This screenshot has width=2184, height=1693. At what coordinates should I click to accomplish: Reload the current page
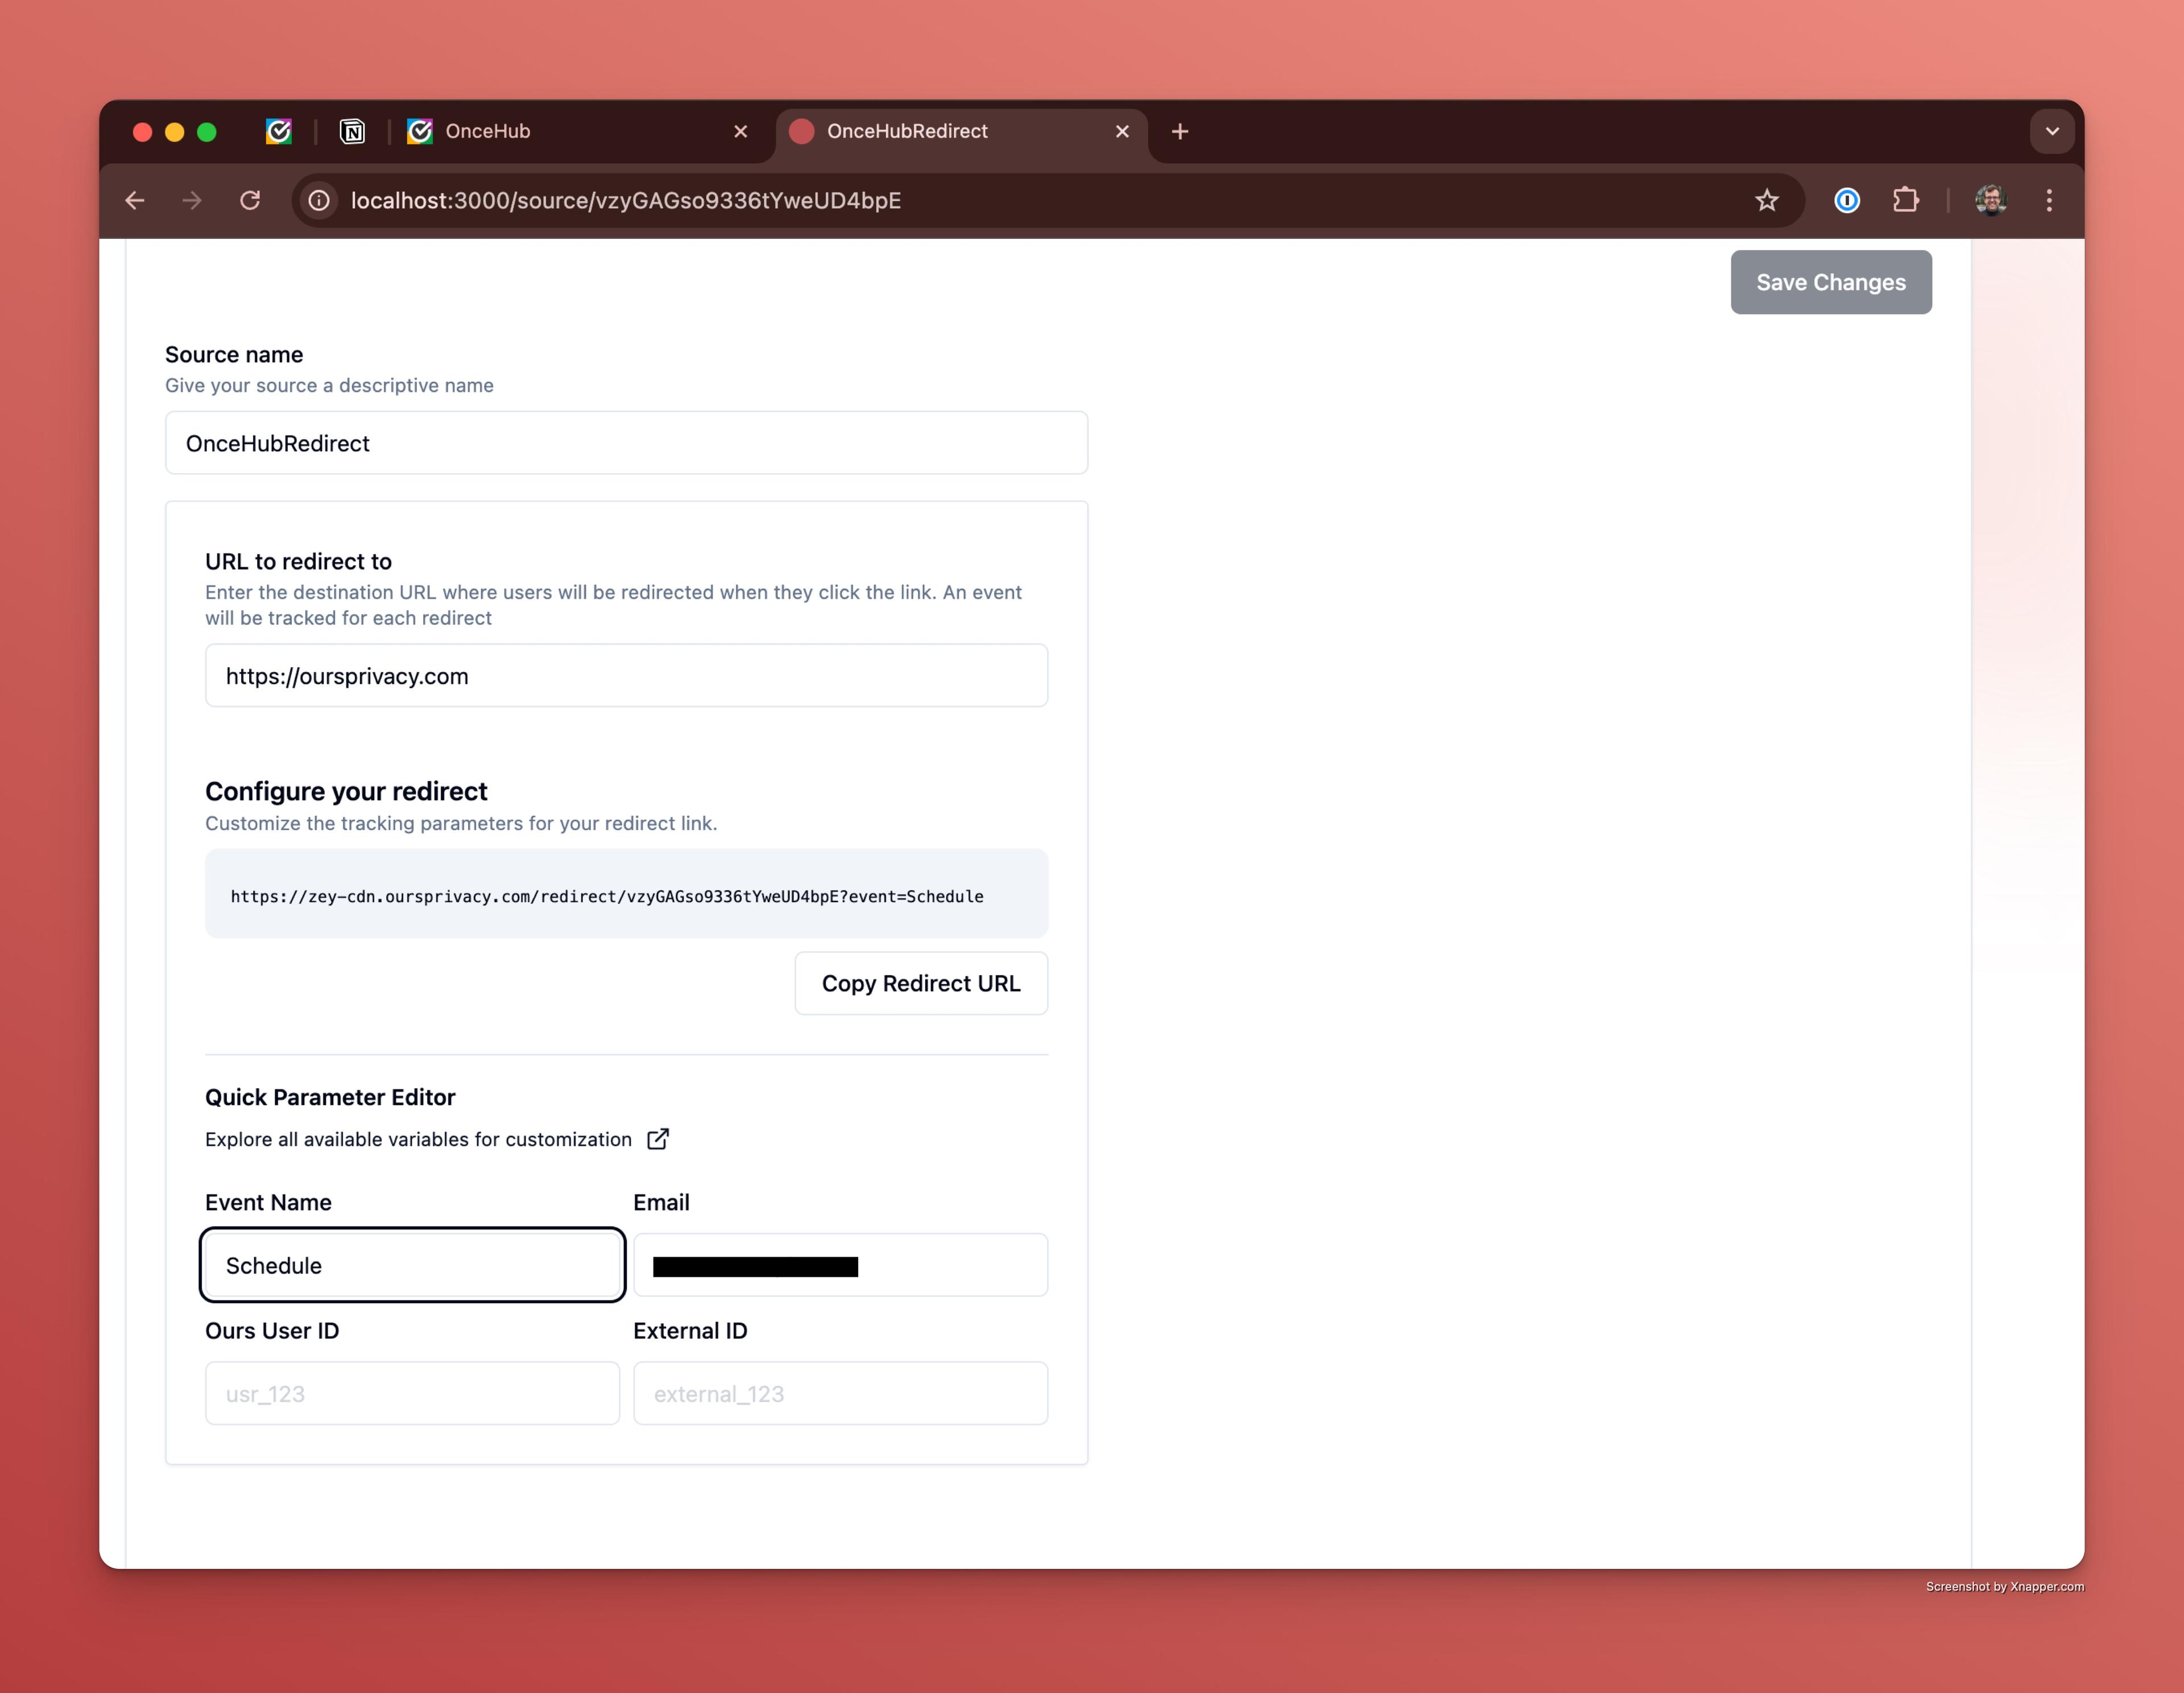pos(250,201)
